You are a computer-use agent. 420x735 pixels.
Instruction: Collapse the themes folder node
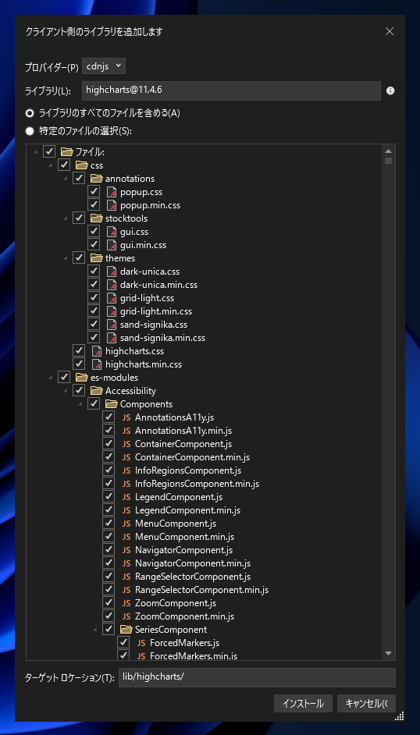pos(65,258)
